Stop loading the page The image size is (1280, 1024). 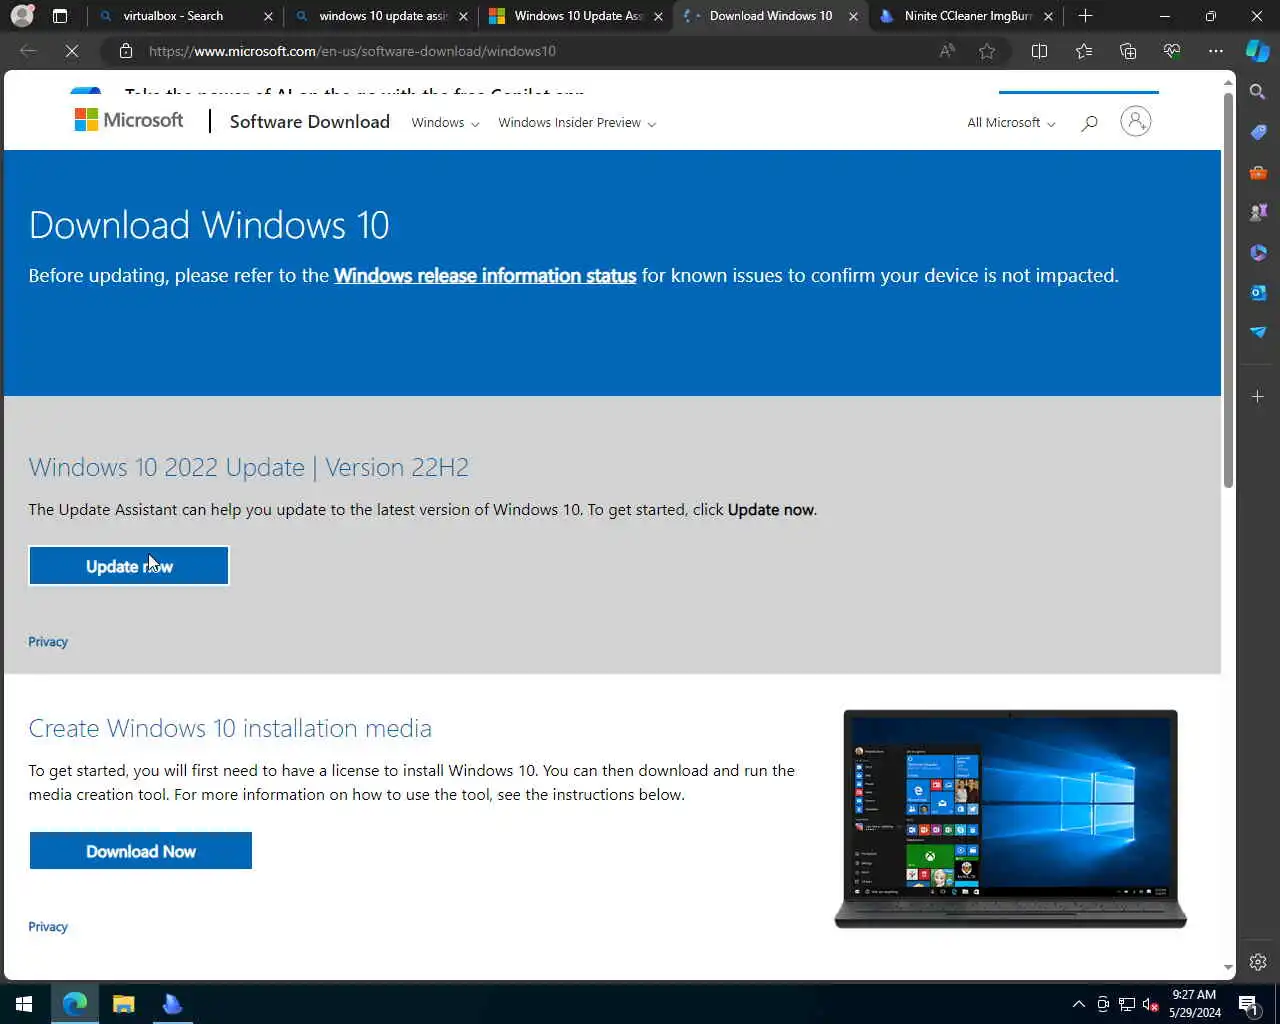pos(72,51)
